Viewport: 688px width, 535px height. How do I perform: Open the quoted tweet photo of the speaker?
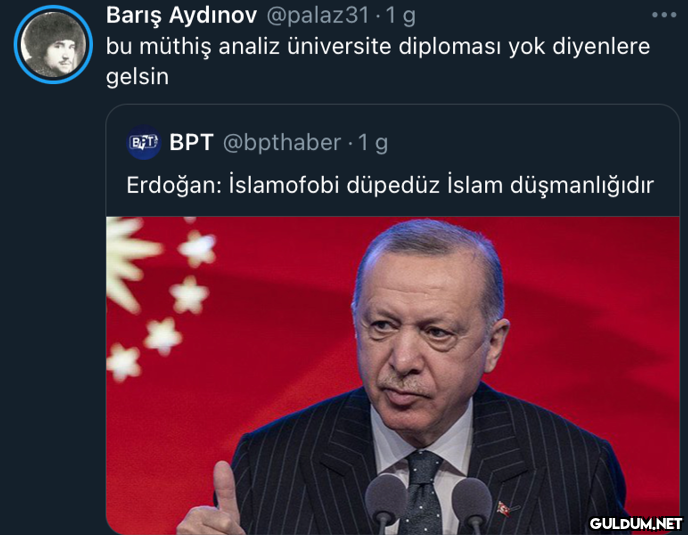pos(393,375)
